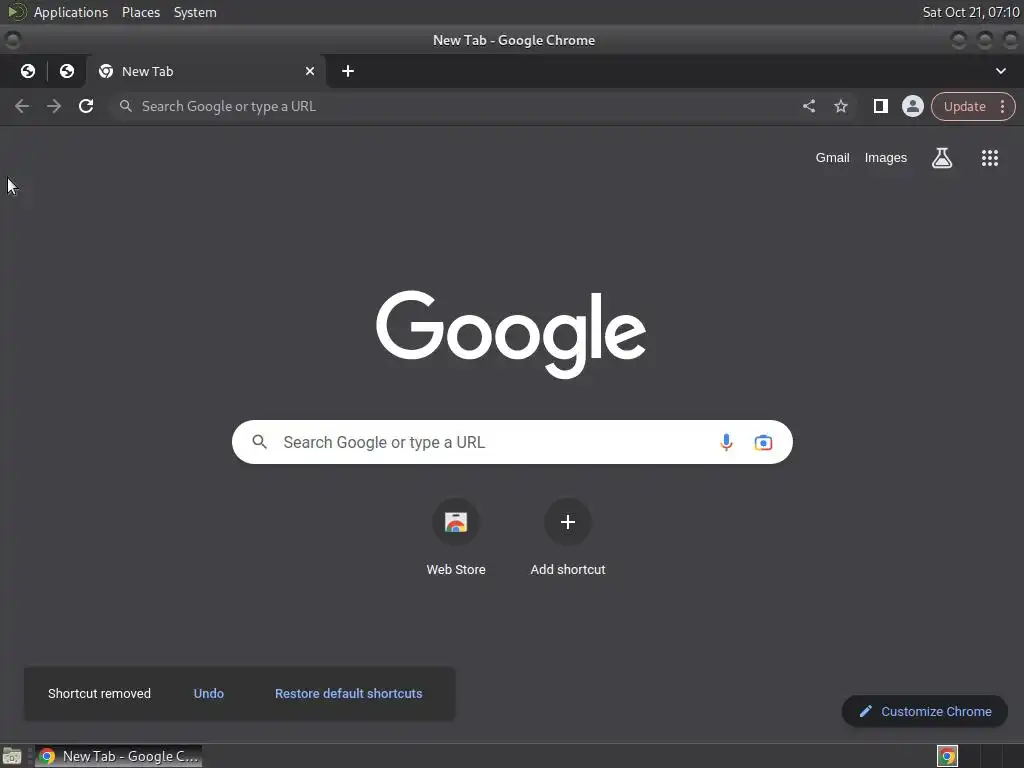This screenshot has height=768, width=1024.
Task: Go back with the back arrow
Action: (x=22, y=106)
